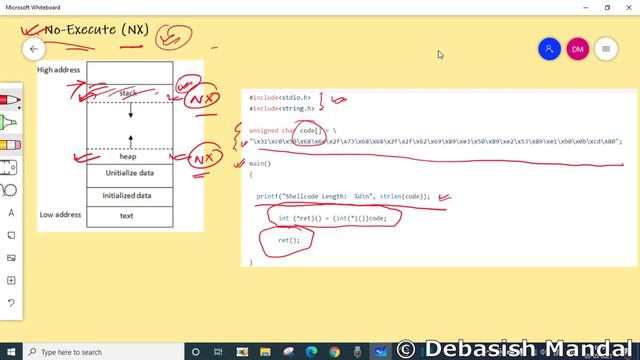Click the 'ret();' line in the code

[289, 240]
